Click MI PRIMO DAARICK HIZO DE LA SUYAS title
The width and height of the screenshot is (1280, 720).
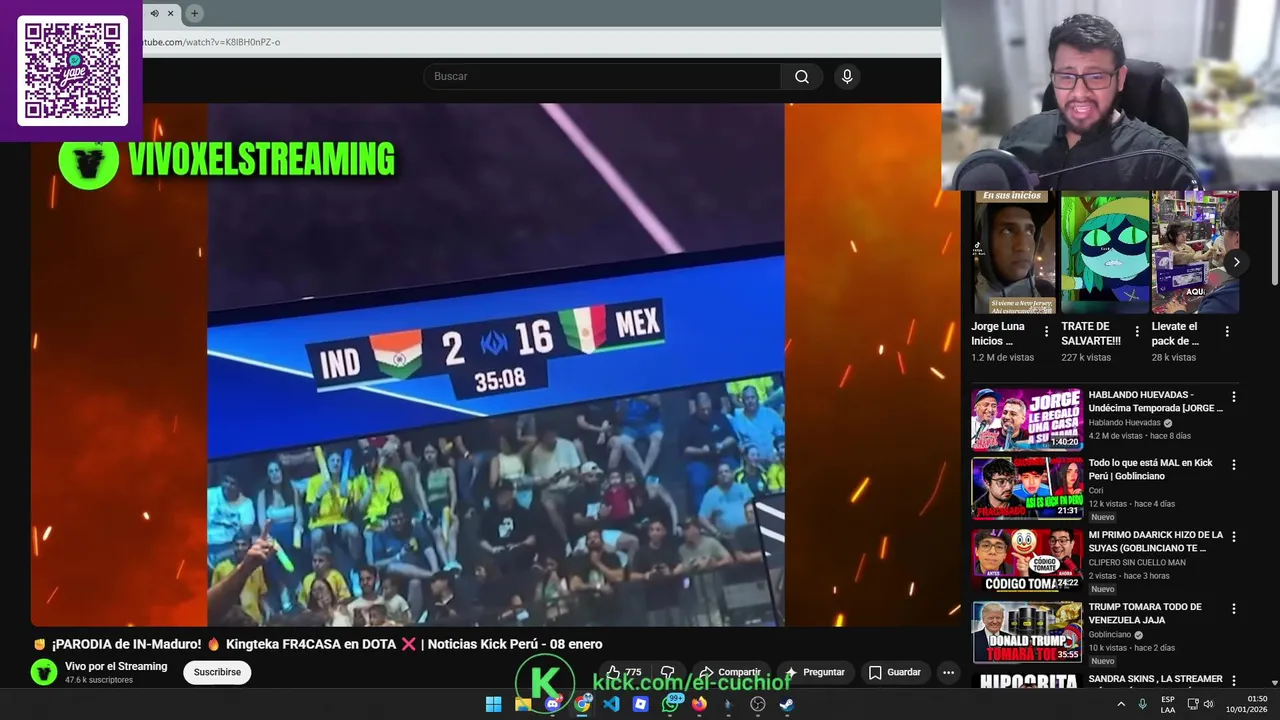coord(1156,541)
